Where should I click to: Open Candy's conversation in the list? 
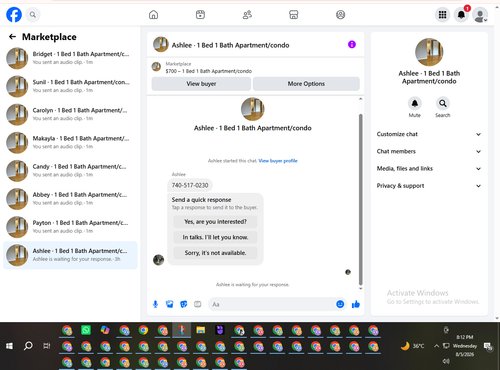pos(70,170)
